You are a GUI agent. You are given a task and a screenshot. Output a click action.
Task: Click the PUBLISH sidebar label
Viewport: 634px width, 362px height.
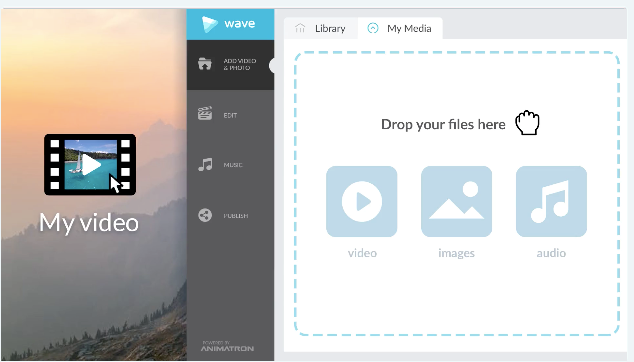tap(236, 216)
